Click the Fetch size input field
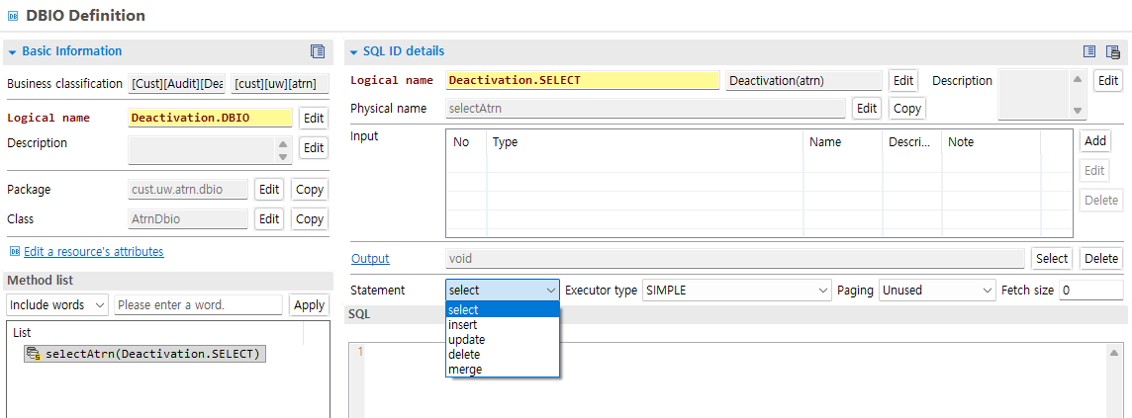The image size is (1132, 418). 1090,290
